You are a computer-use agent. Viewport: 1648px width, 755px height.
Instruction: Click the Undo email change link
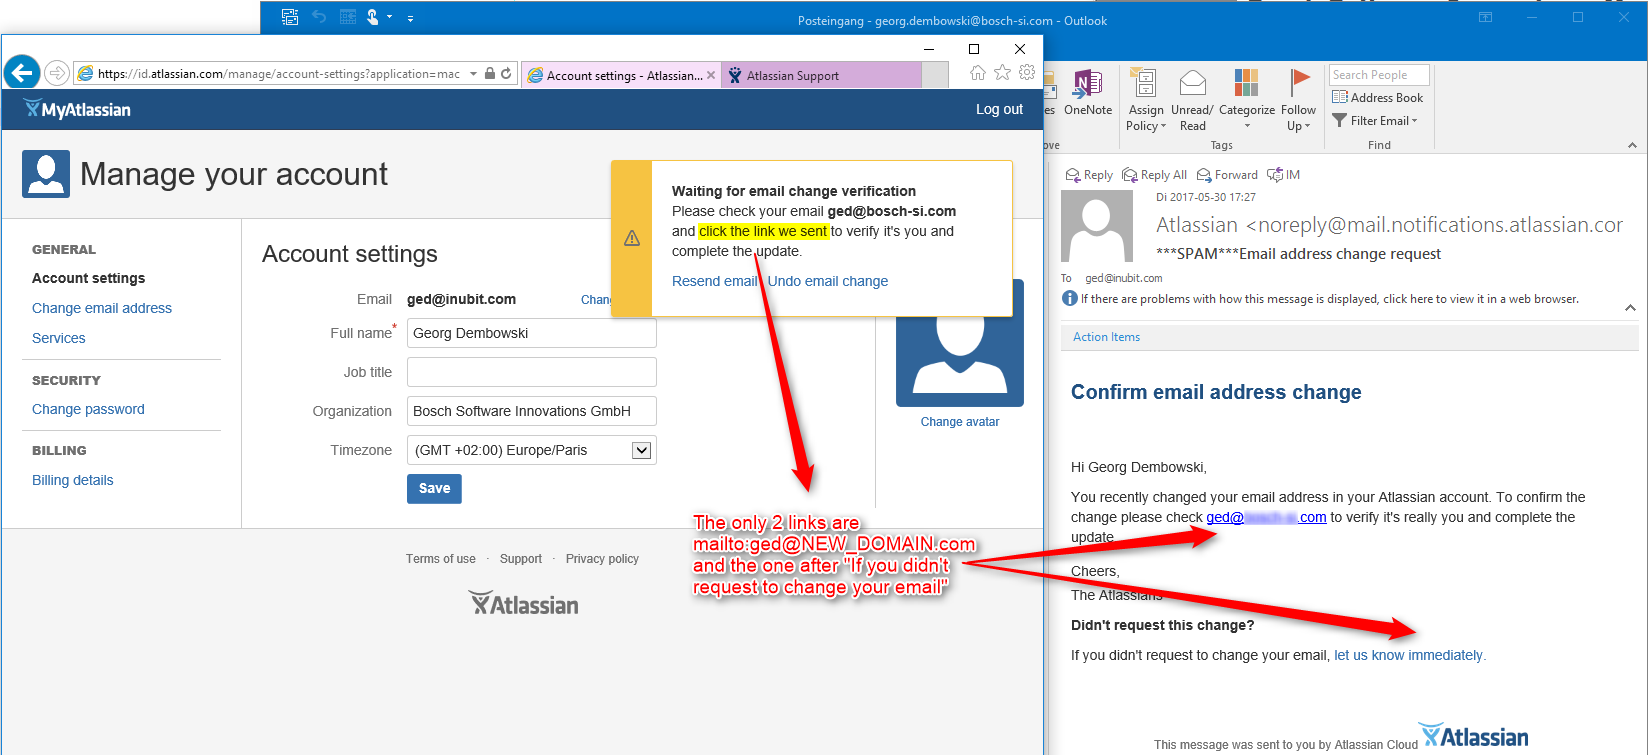click(828, 281)
